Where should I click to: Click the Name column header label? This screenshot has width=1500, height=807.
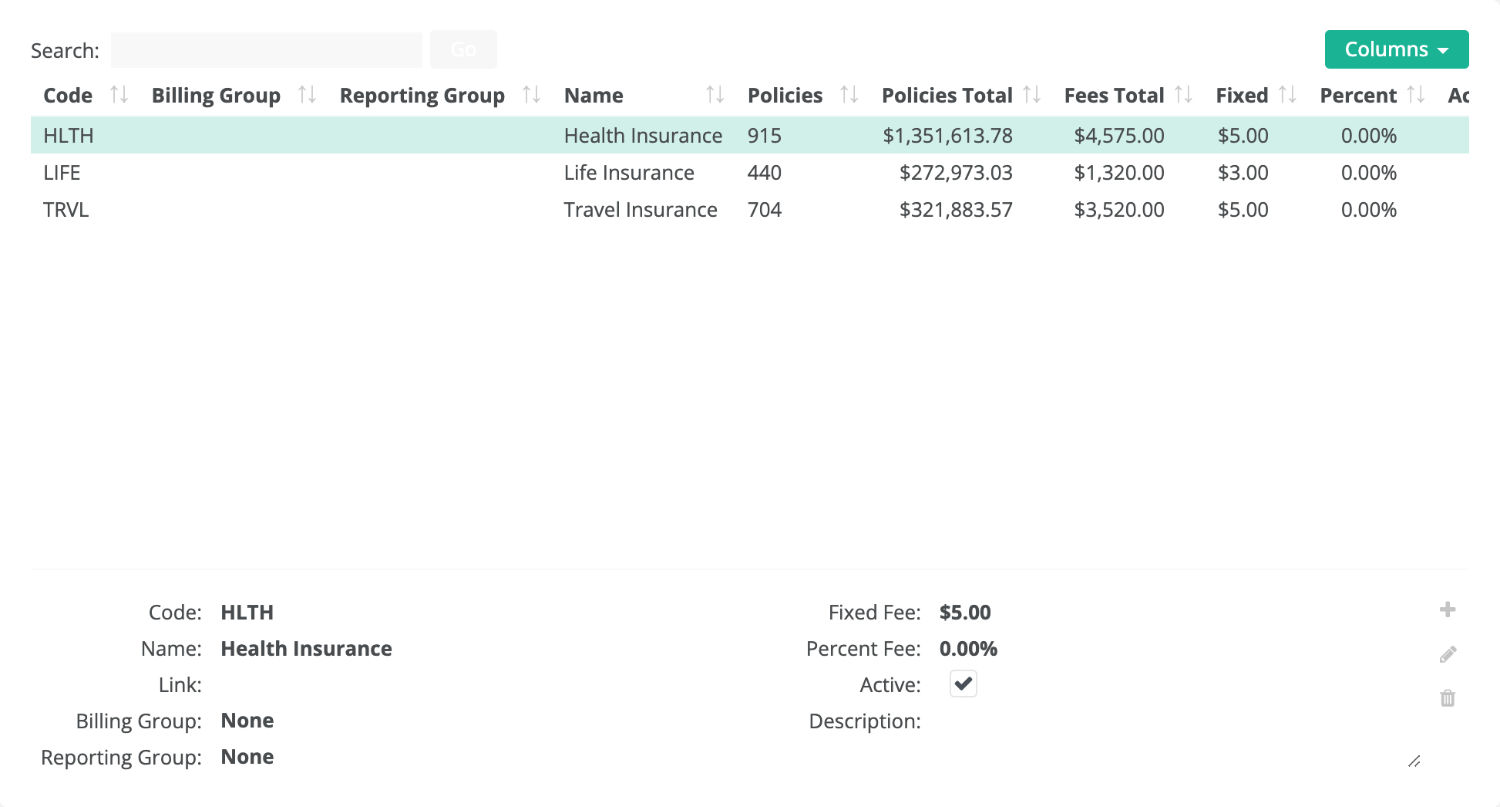tap(593, 95)
